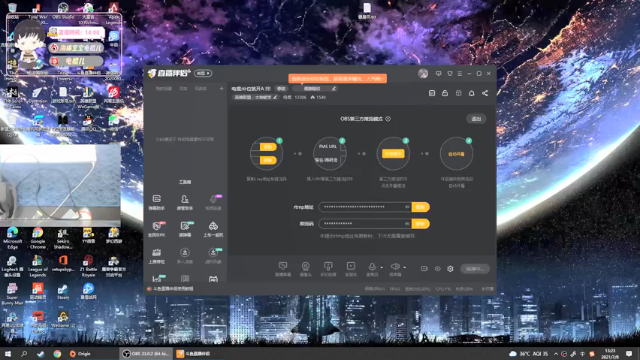Viewport: 640px width, 360px height.
Task: Open the crown-shaped toolbox tool
Action: pyautogui.click(x=156, y=256)
